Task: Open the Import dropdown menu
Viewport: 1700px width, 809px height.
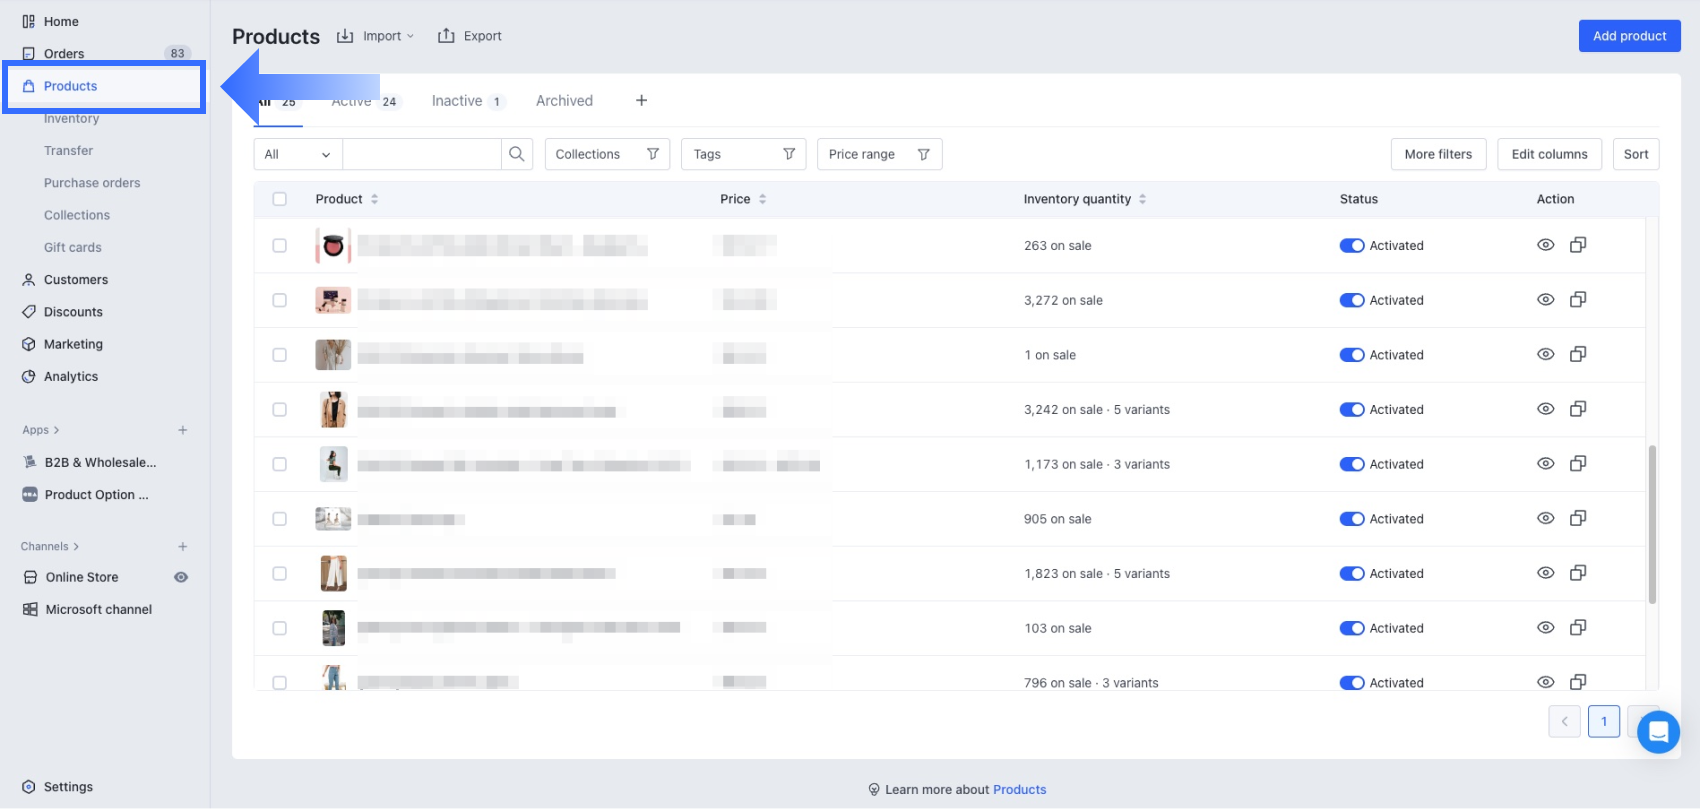Action: click(x=376, y=36)
